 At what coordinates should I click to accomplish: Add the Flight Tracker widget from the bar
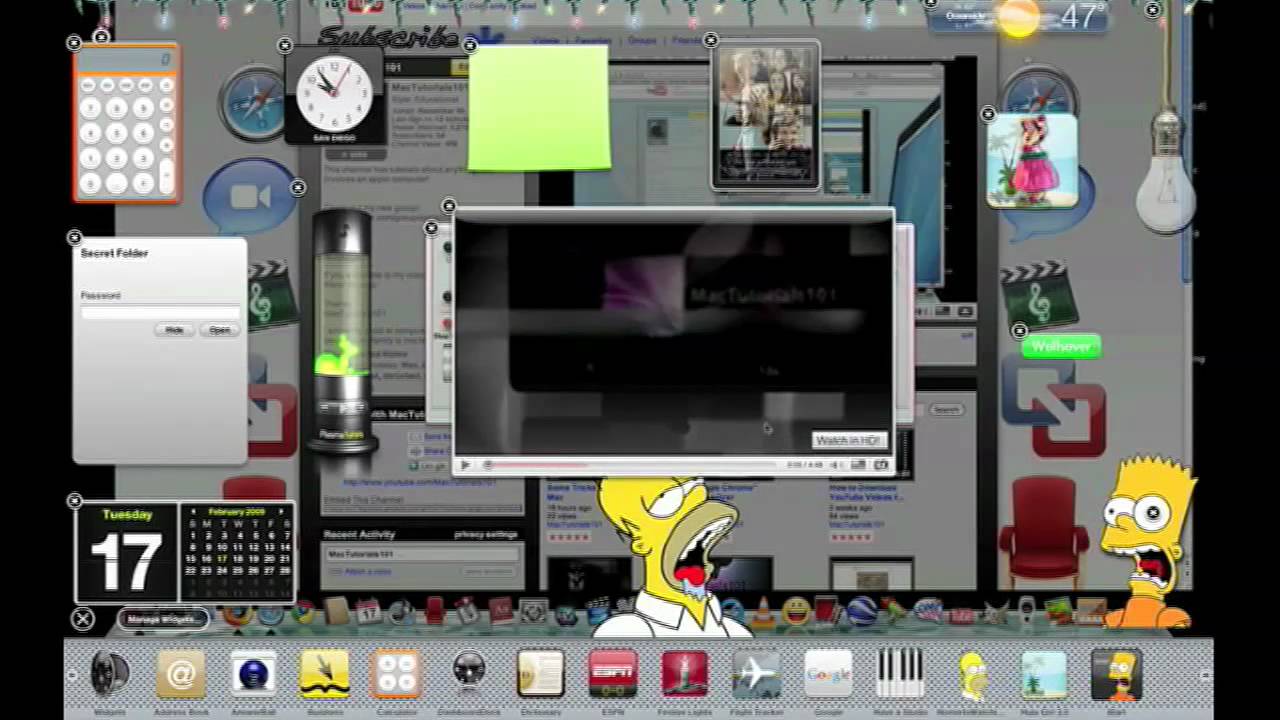[756, 673]
